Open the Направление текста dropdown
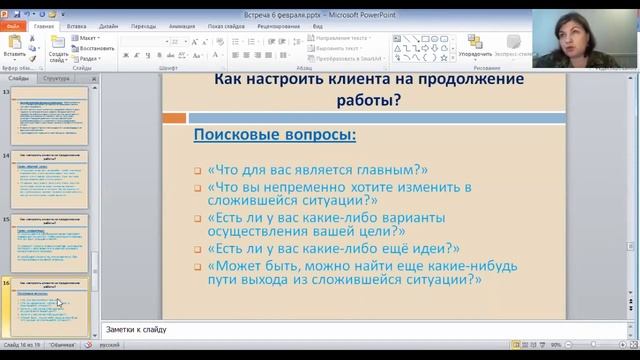Image resolution: width=640 pixels, height=360 pixels. point(339,38)
